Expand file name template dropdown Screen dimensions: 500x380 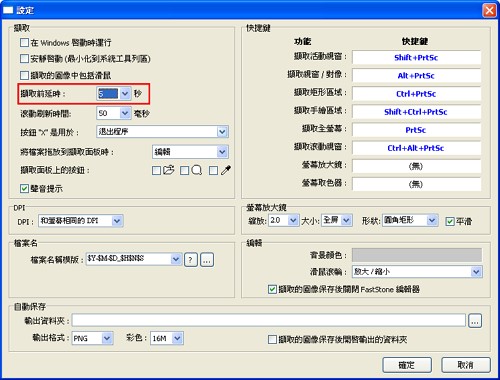(176, 259)
